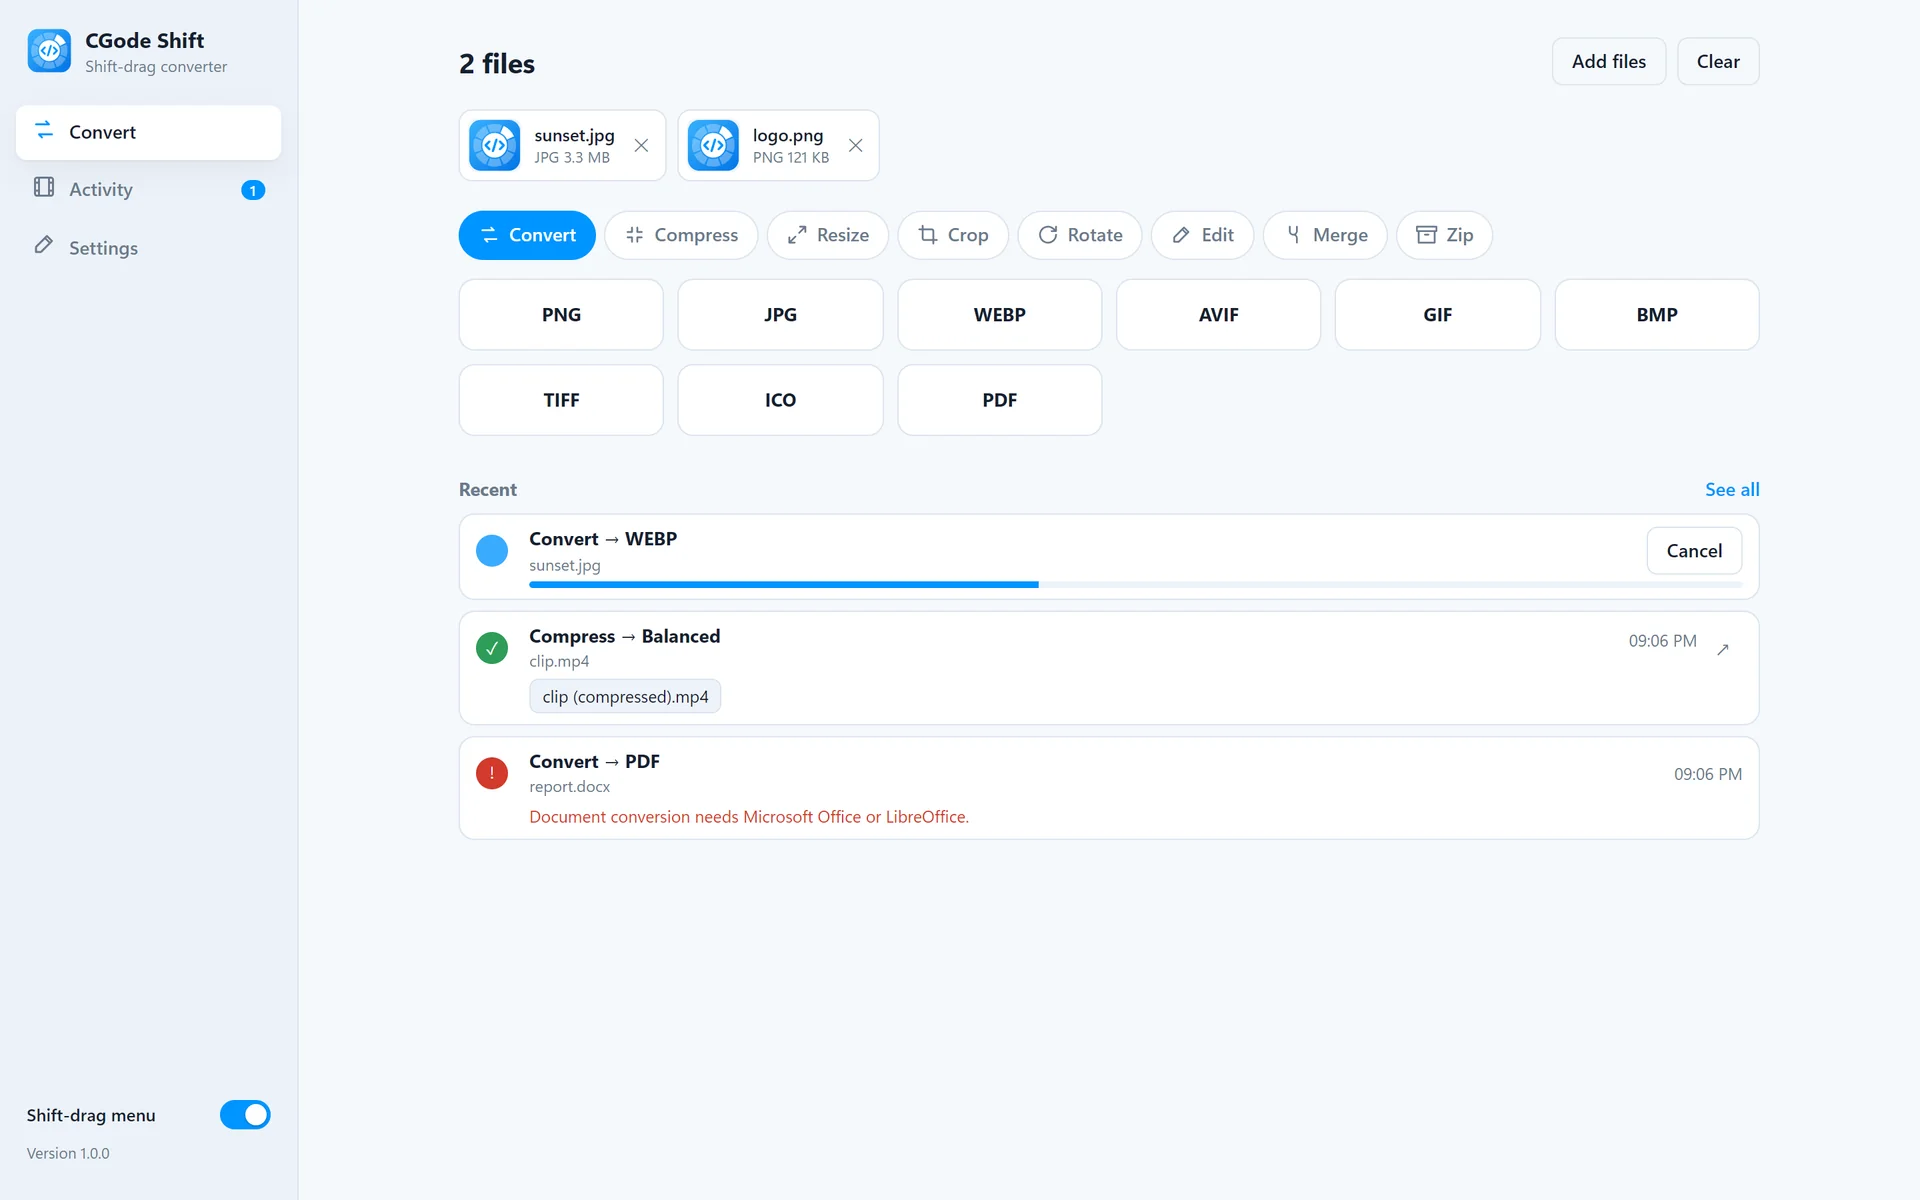Viewport: 1920px width, 1200px height.
Task: Clear all files from the list
Action: (x=1718, y=62)
